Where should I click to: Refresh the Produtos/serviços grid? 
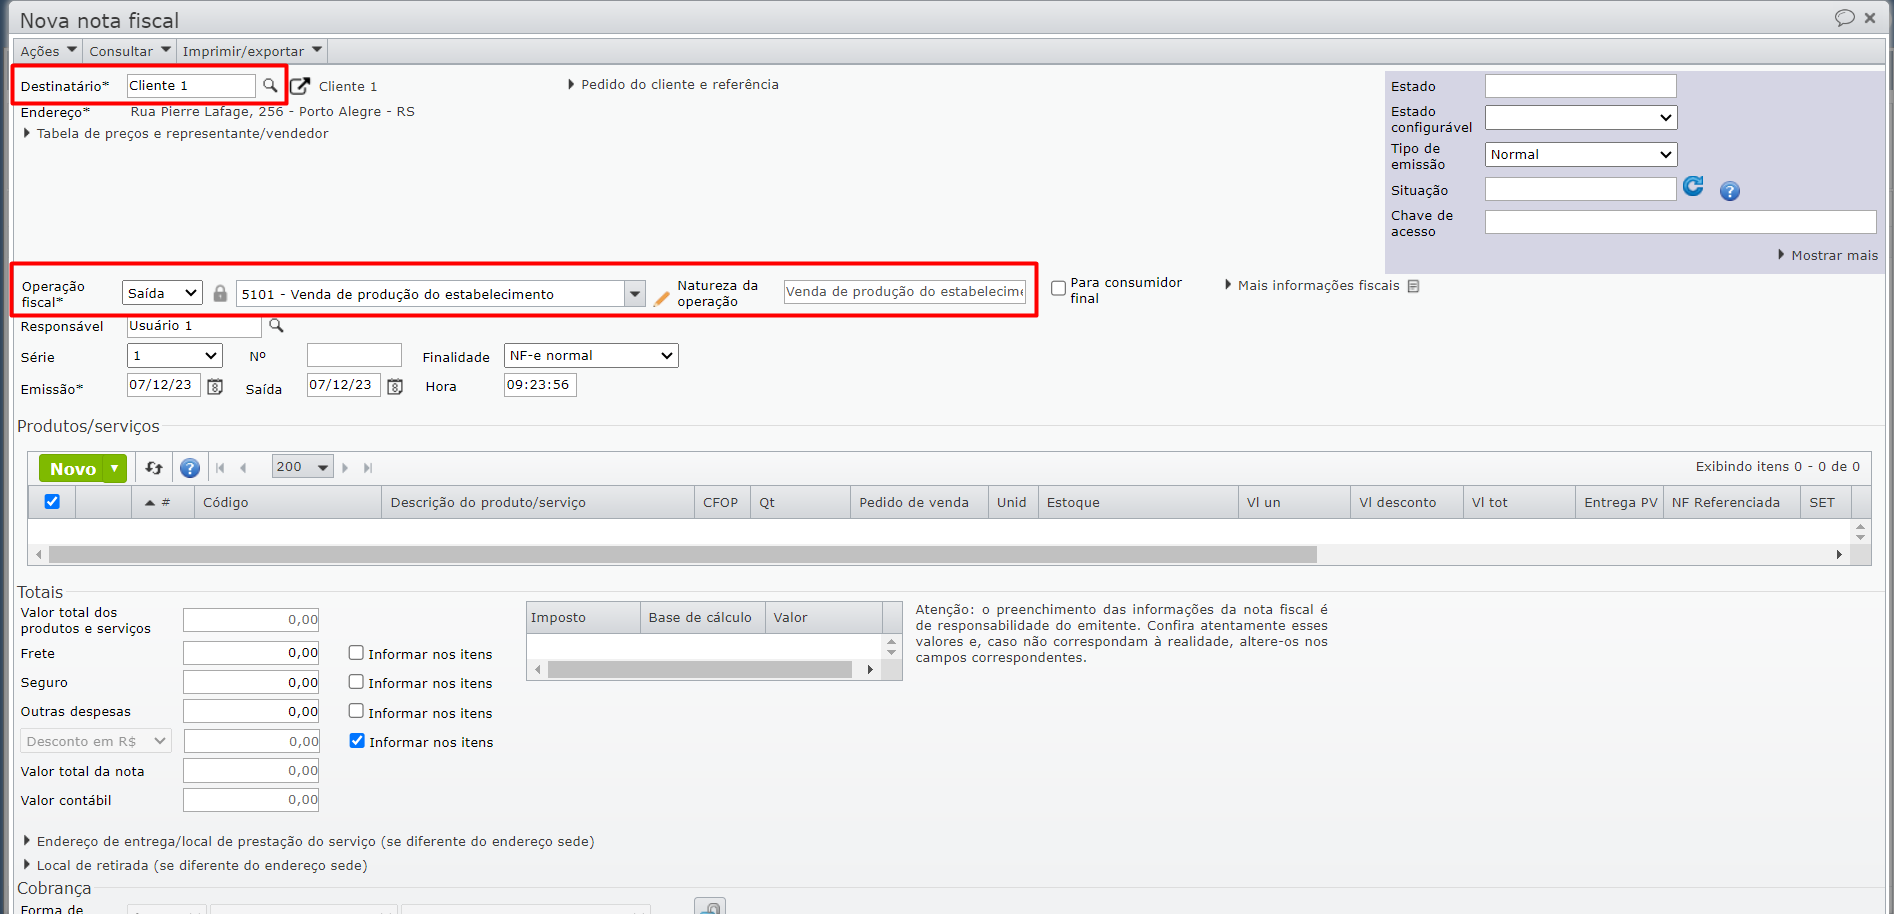click(154, 468)
